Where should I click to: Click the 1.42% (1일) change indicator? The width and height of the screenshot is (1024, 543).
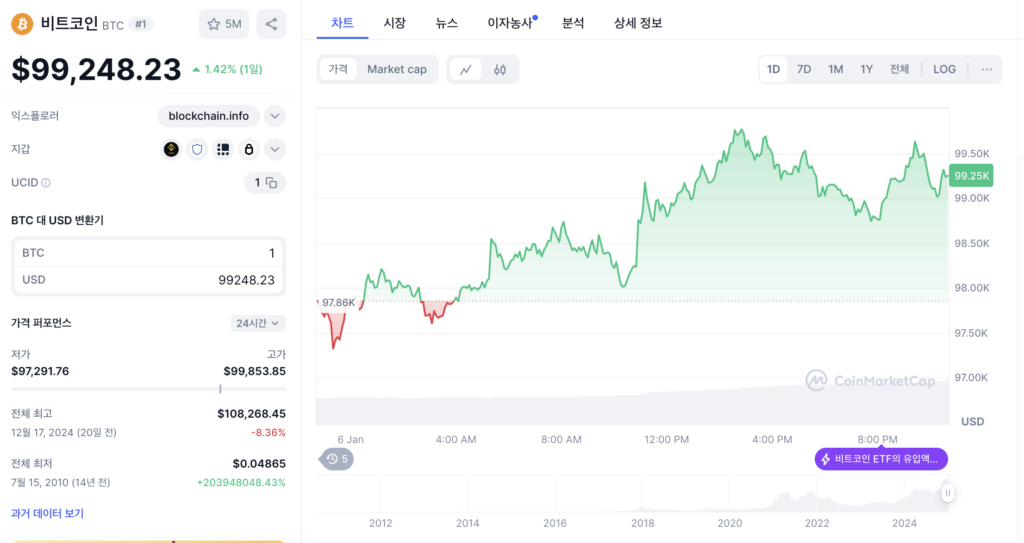coord(227,69)
